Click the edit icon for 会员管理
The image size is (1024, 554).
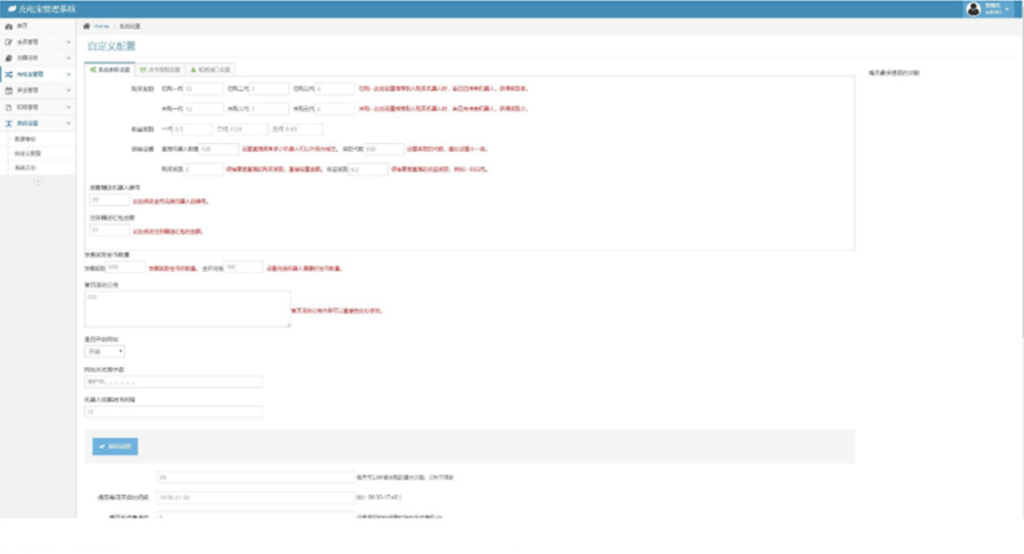tap(9, 43)
